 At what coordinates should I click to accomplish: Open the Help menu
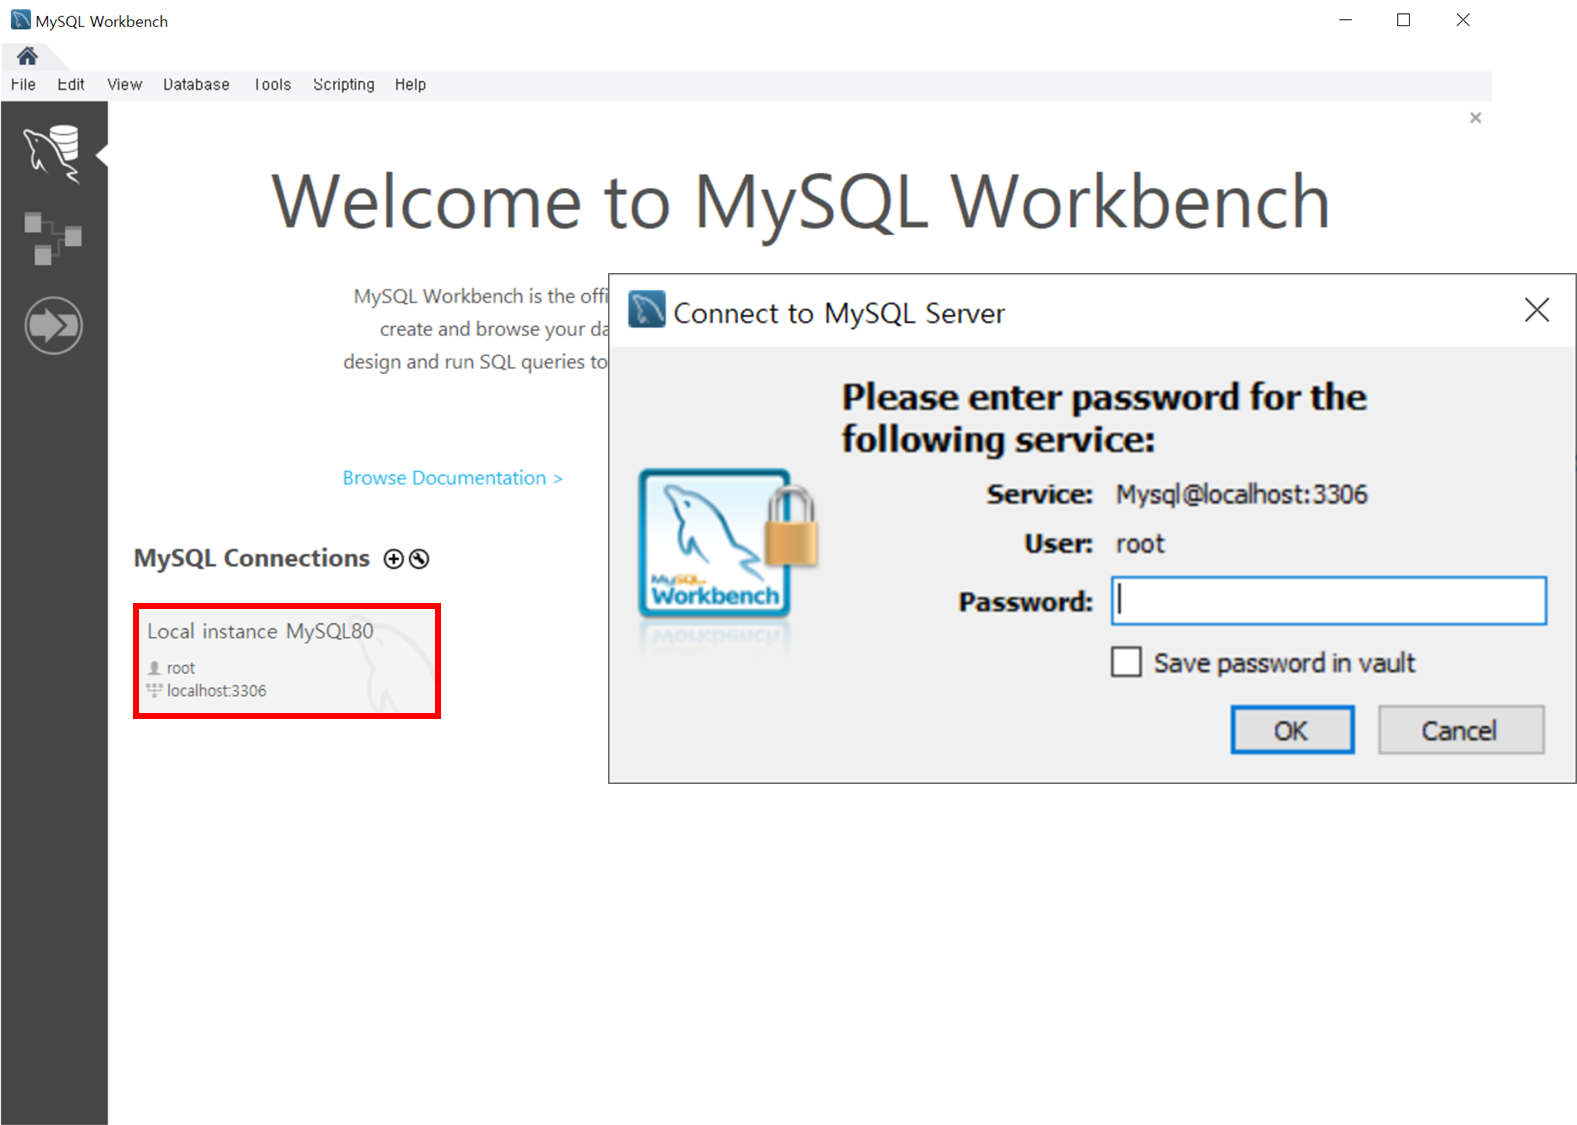tap(410, 85)
